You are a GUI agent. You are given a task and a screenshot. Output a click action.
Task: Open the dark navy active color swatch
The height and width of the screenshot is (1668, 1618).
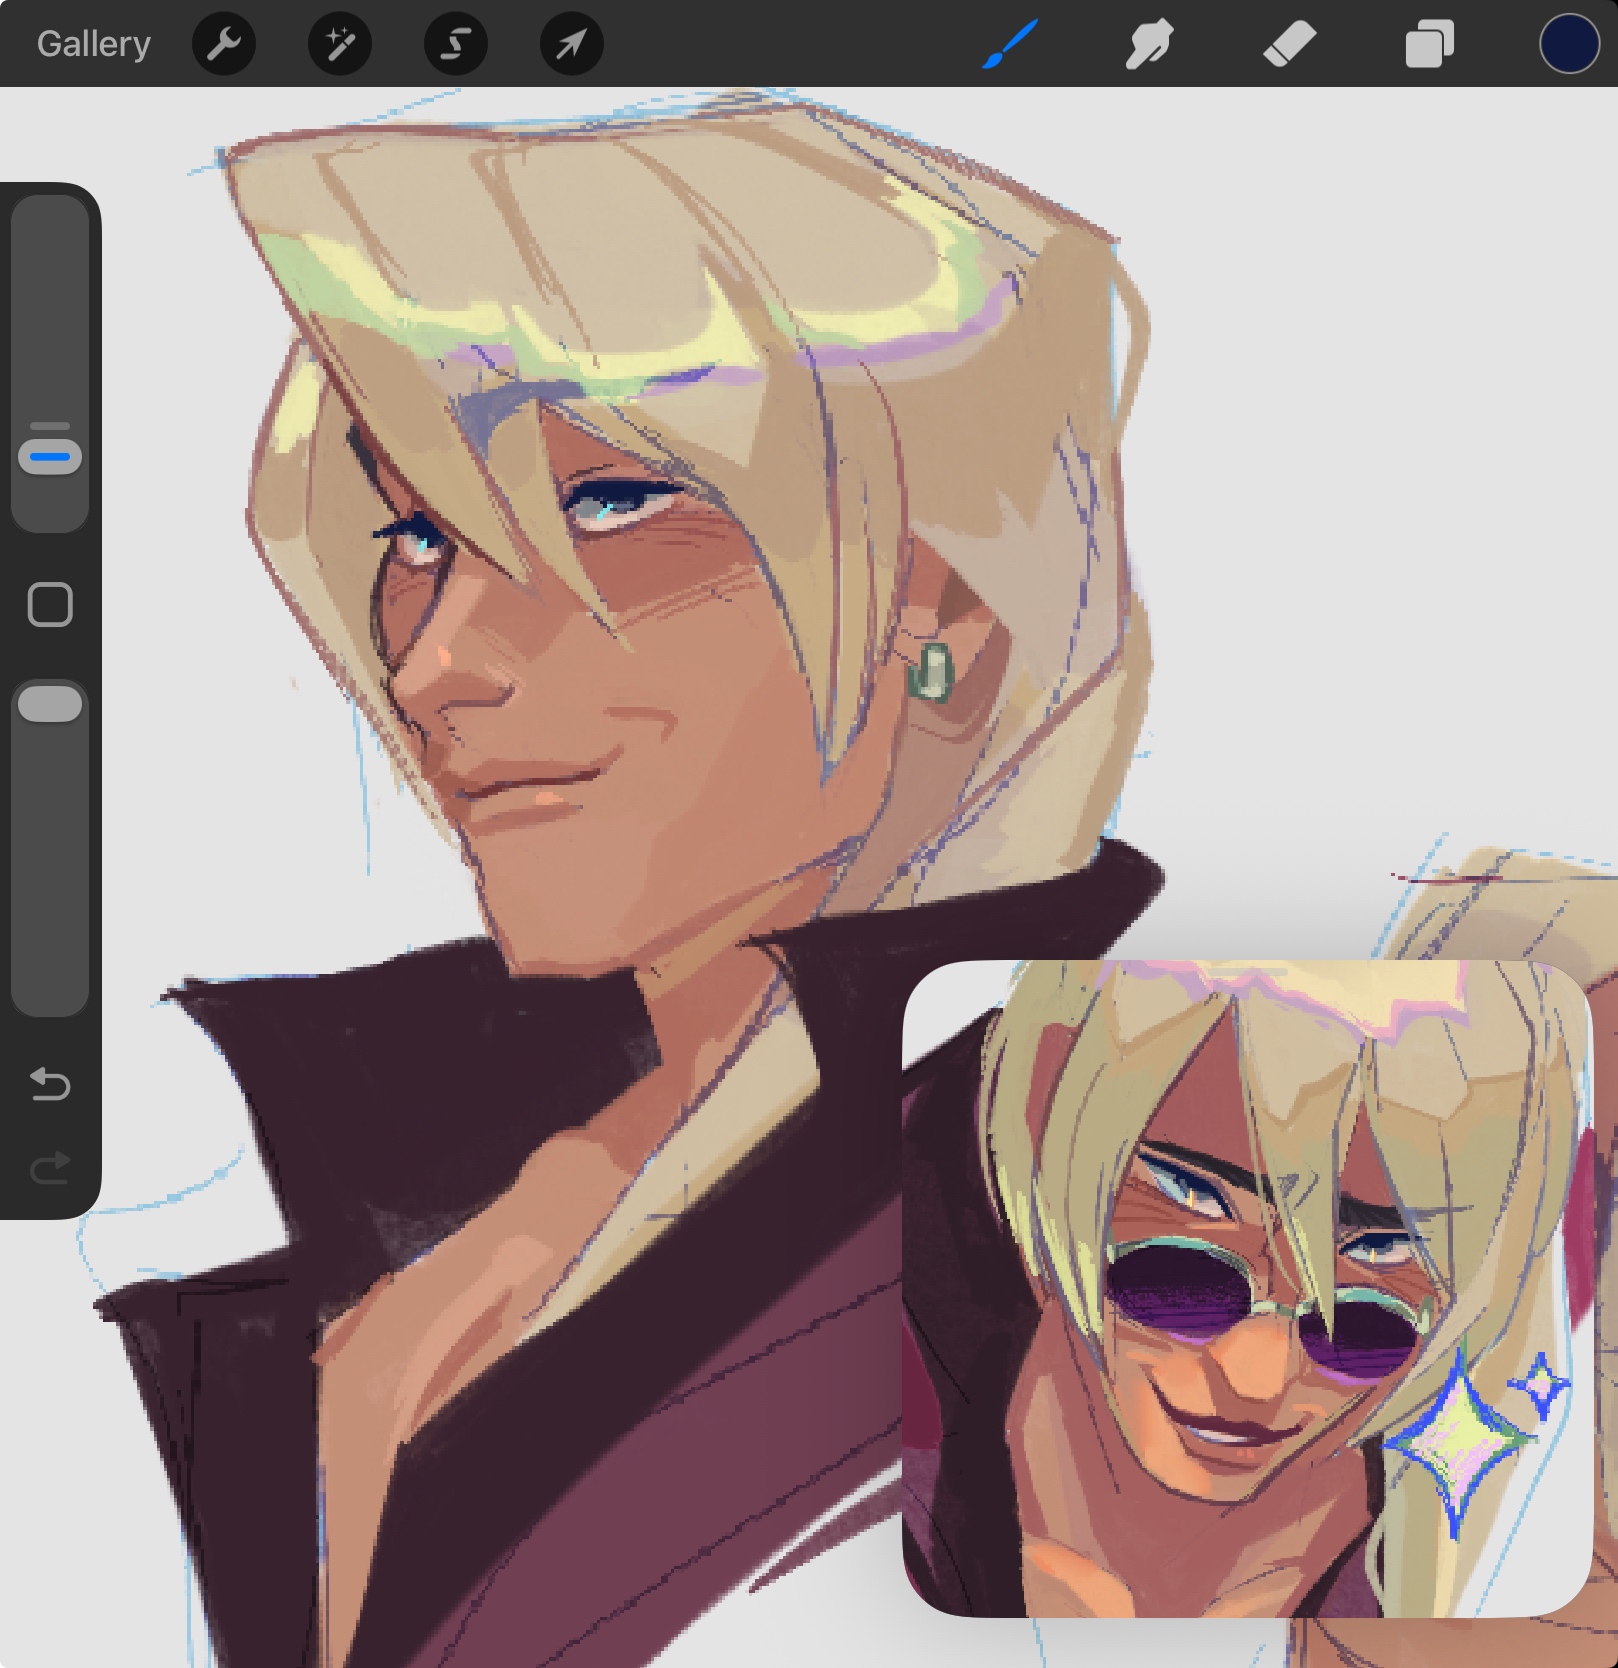tap(1568, 44)
